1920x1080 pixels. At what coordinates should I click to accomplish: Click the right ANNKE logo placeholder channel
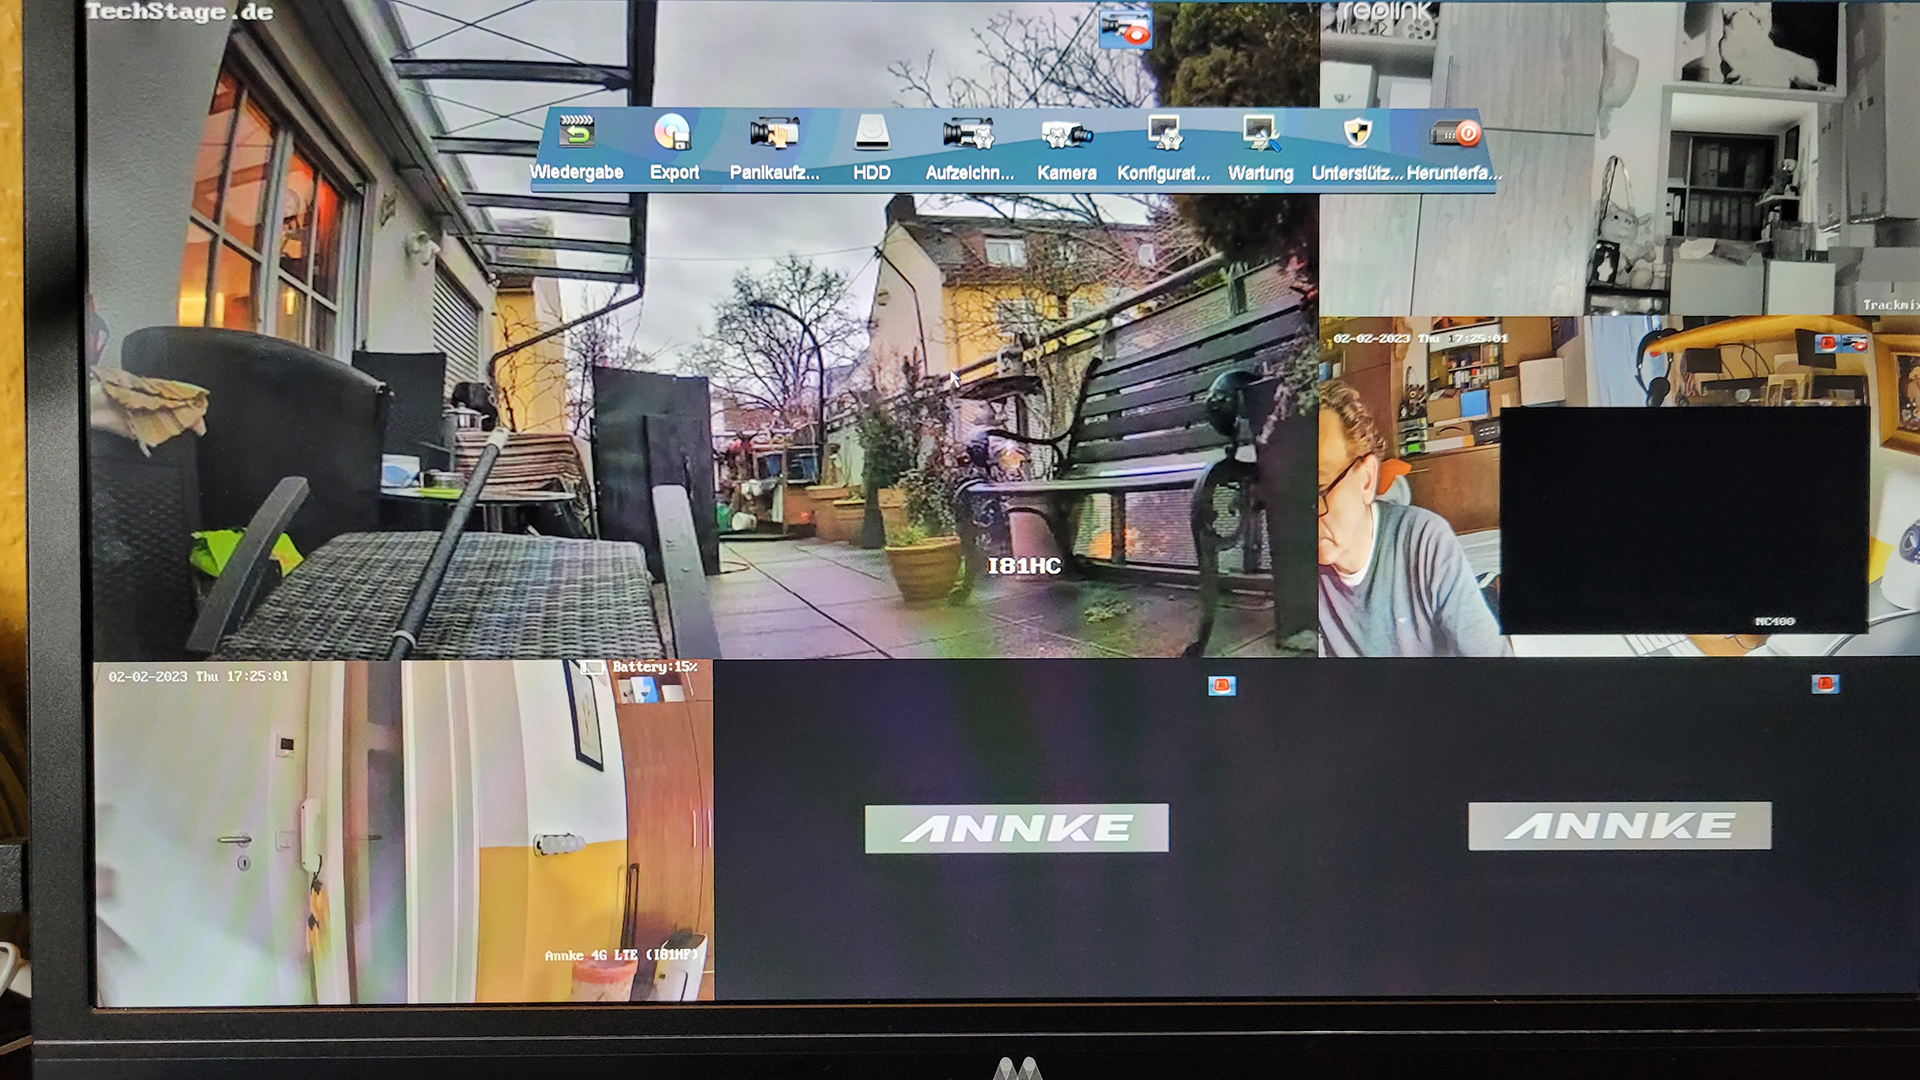pos(1619,826)
